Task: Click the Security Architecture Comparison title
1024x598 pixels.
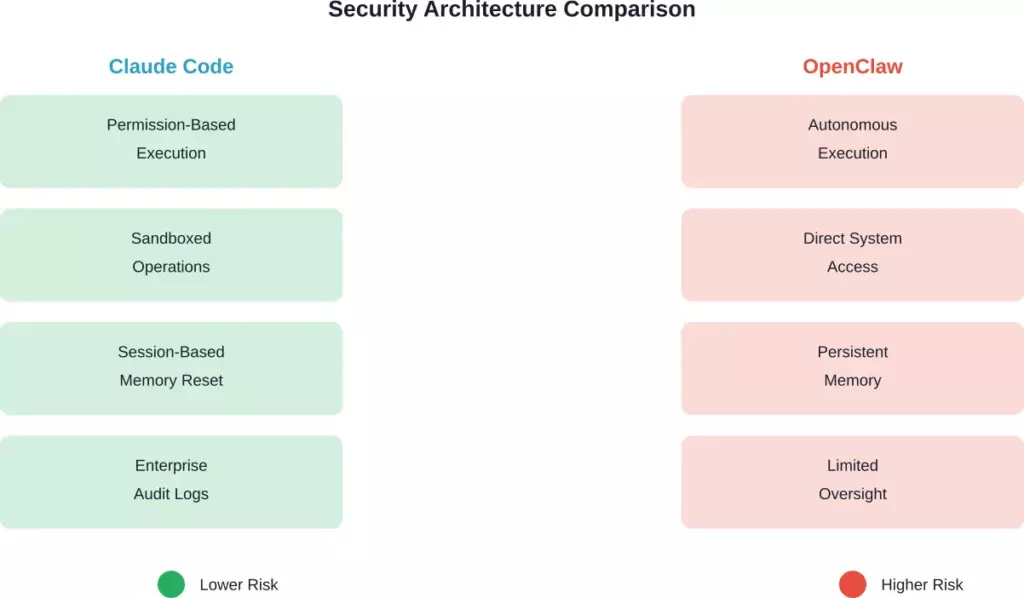Action: click(511, 10)
